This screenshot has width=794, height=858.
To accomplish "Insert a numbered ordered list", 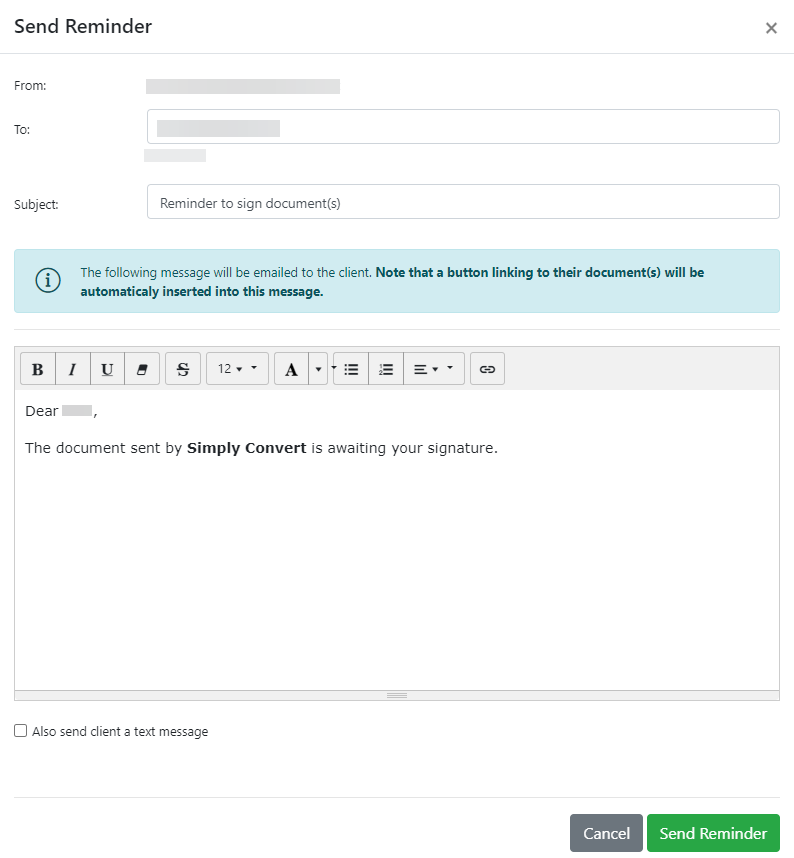I will [x=386, y=369].
